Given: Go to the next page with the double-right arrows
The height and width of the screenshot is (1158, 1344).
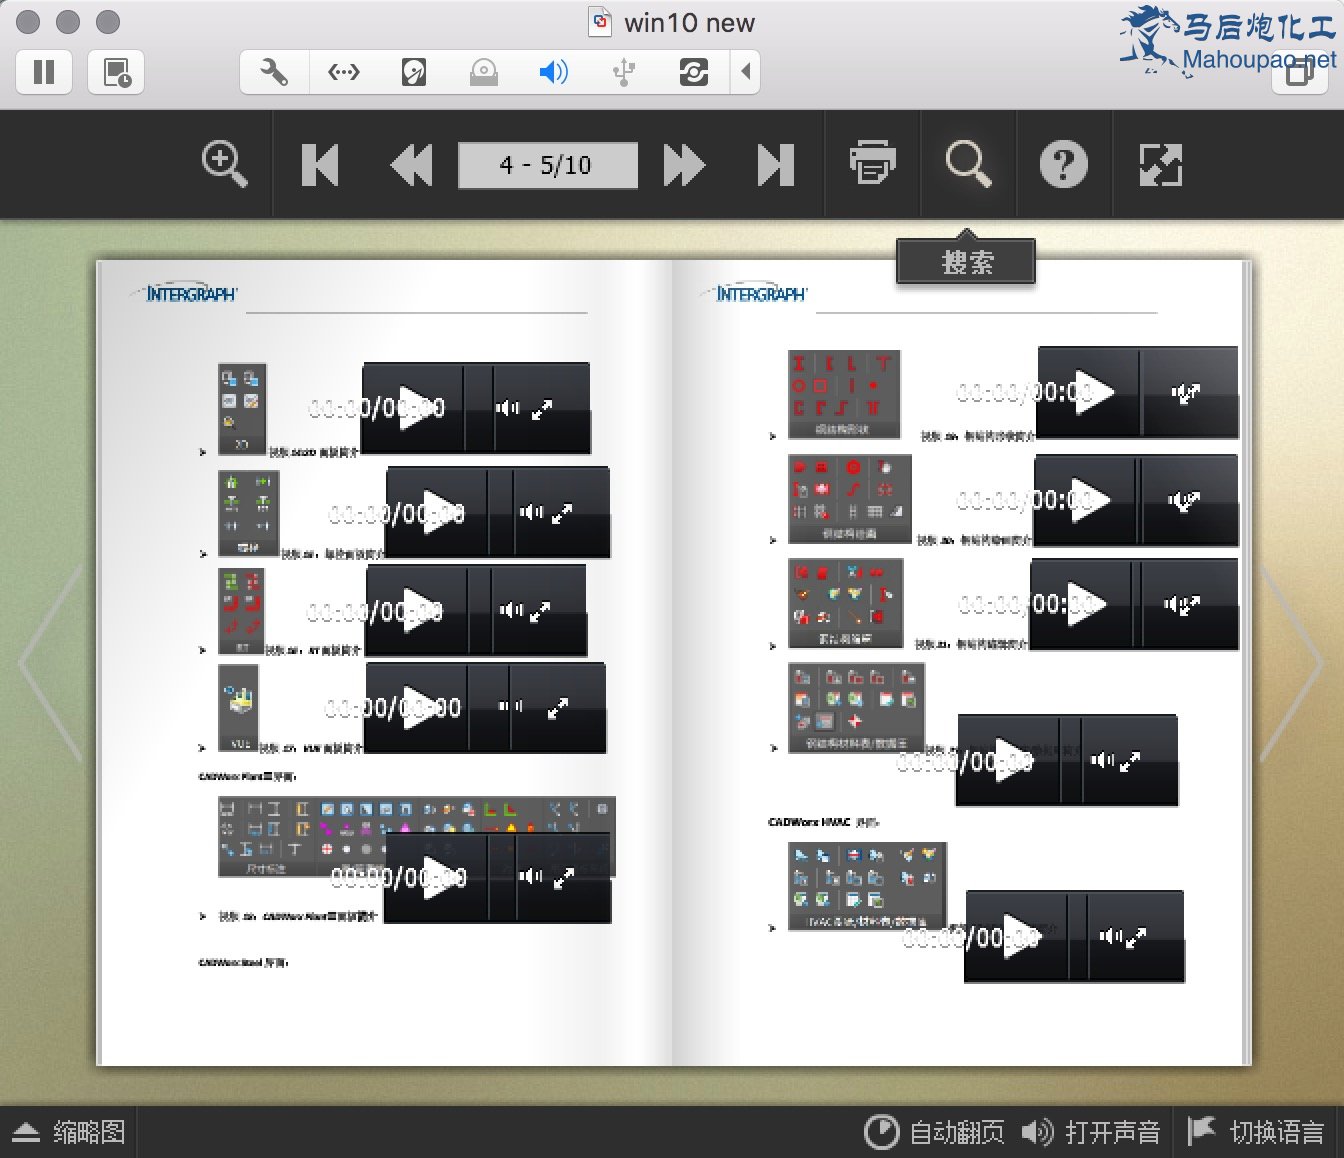Looking at the screenshot, I should click(684, 165).
